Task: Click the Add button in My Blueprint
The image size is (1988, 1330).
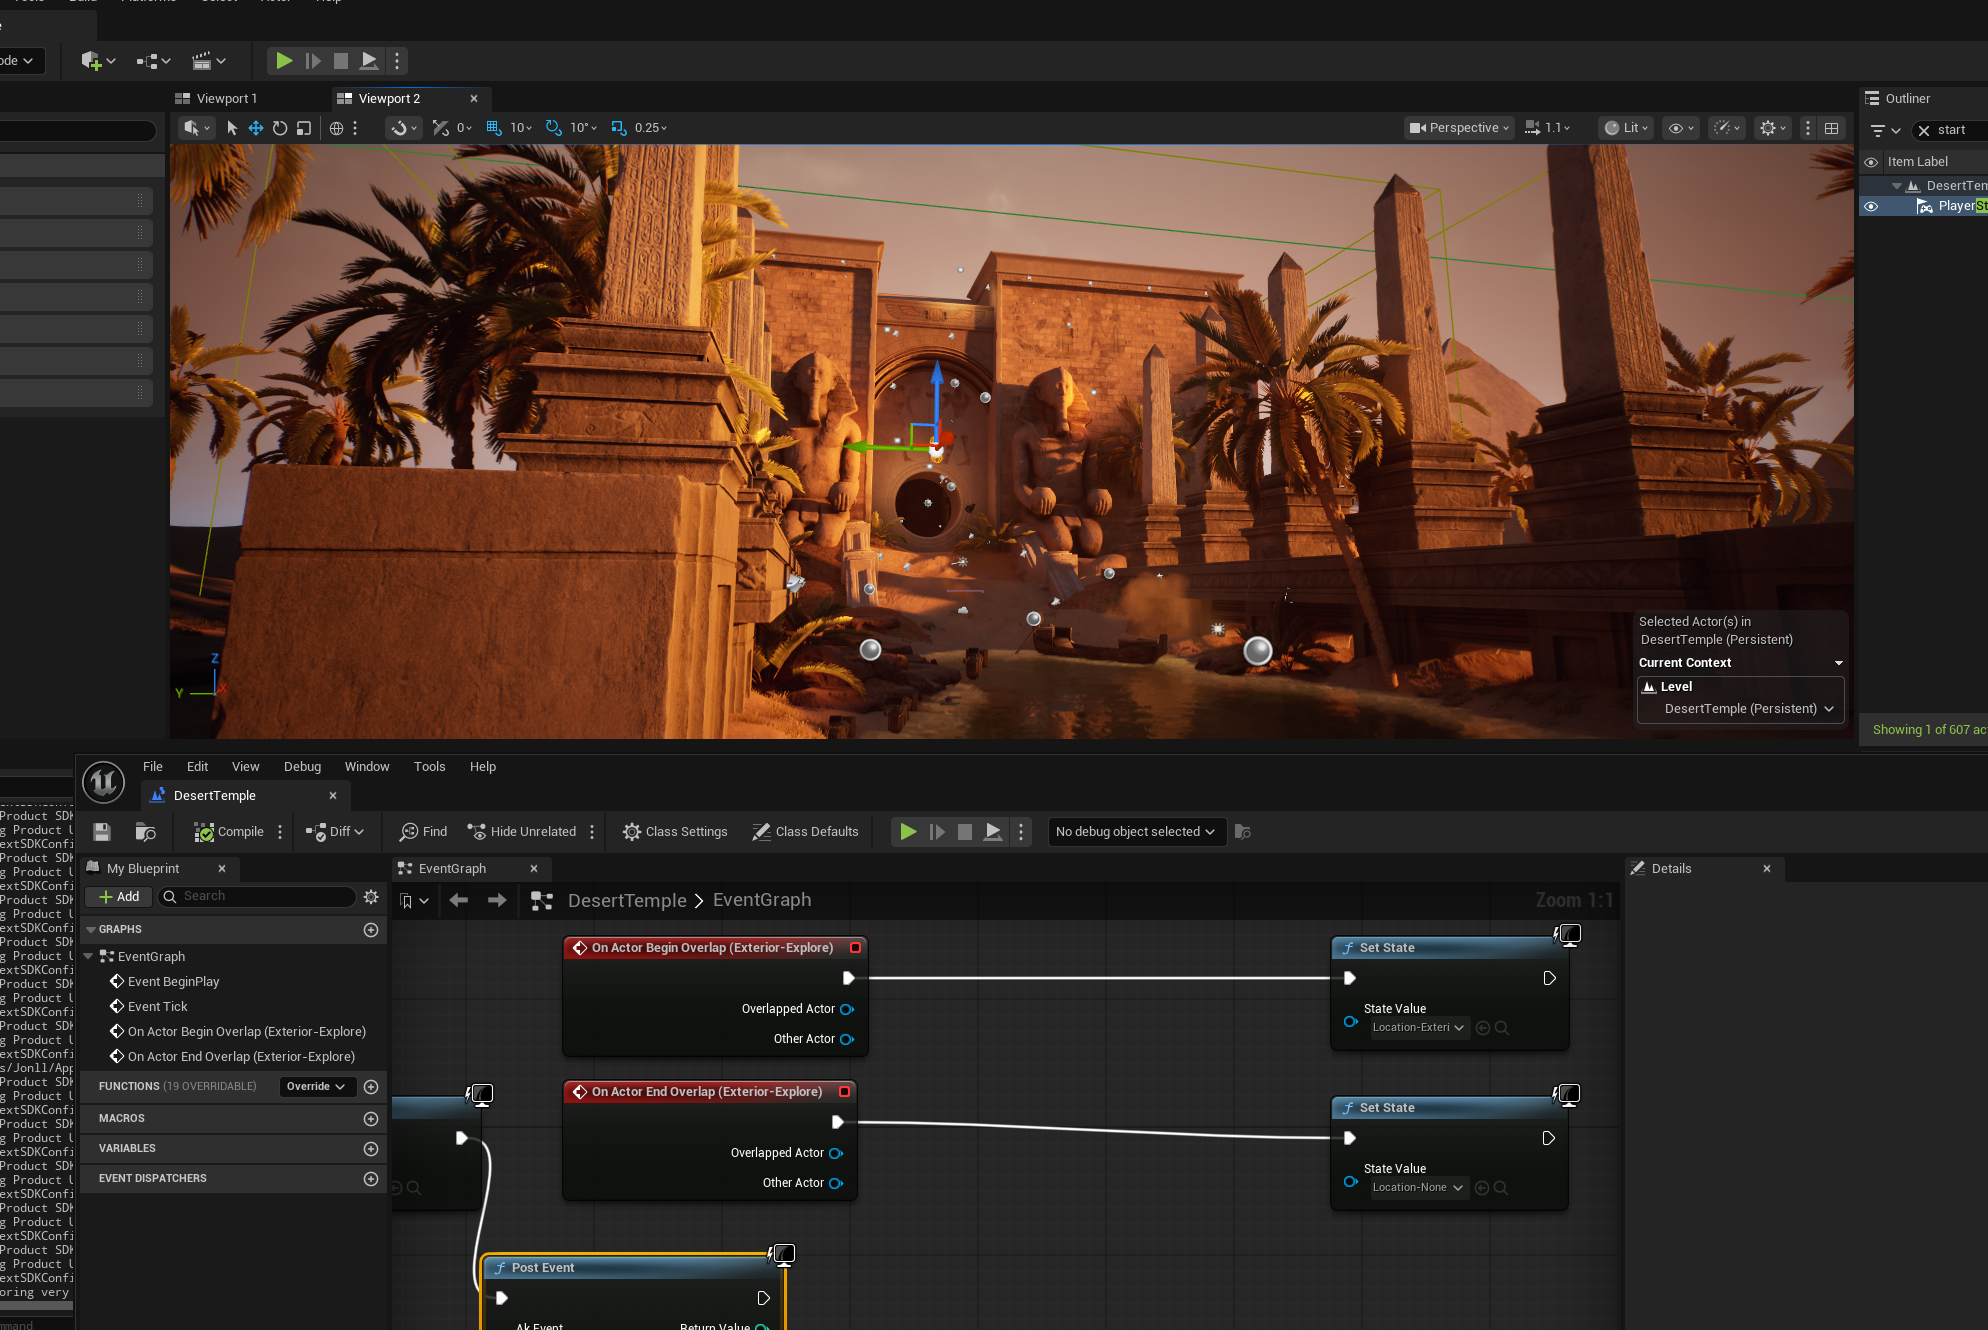Action: [x=119, y=897]
